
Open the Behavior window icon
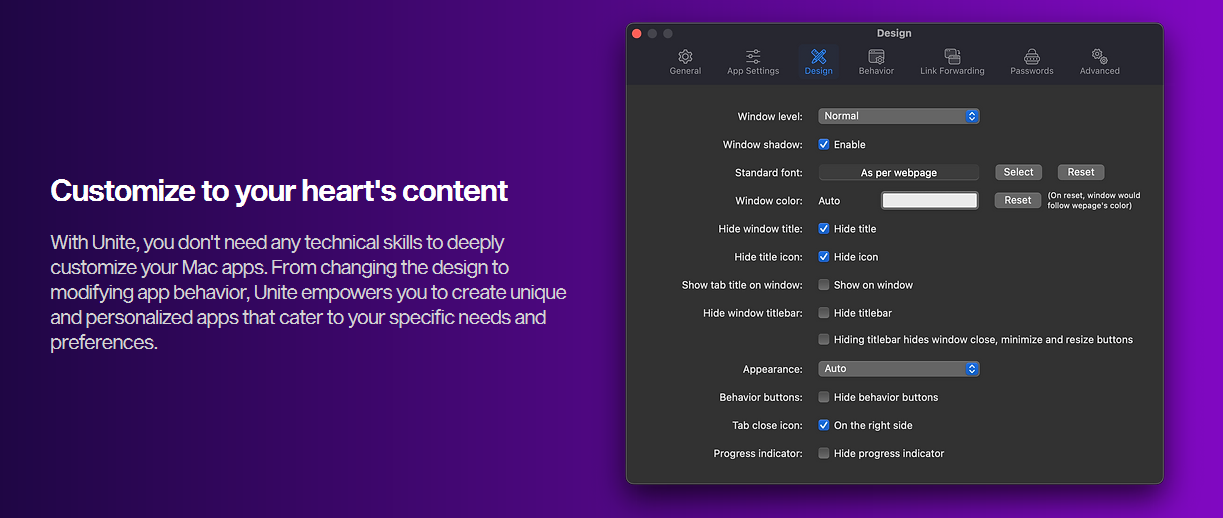tap(876, 57)
